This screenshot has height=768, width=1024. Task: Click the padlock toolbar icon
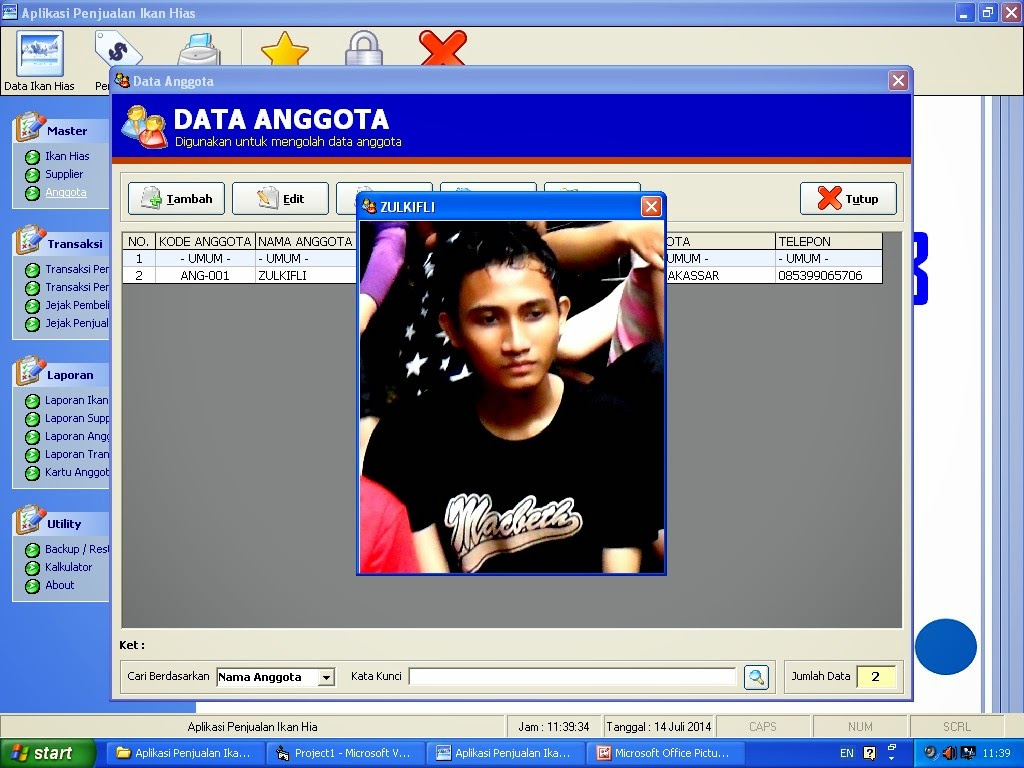364,49
